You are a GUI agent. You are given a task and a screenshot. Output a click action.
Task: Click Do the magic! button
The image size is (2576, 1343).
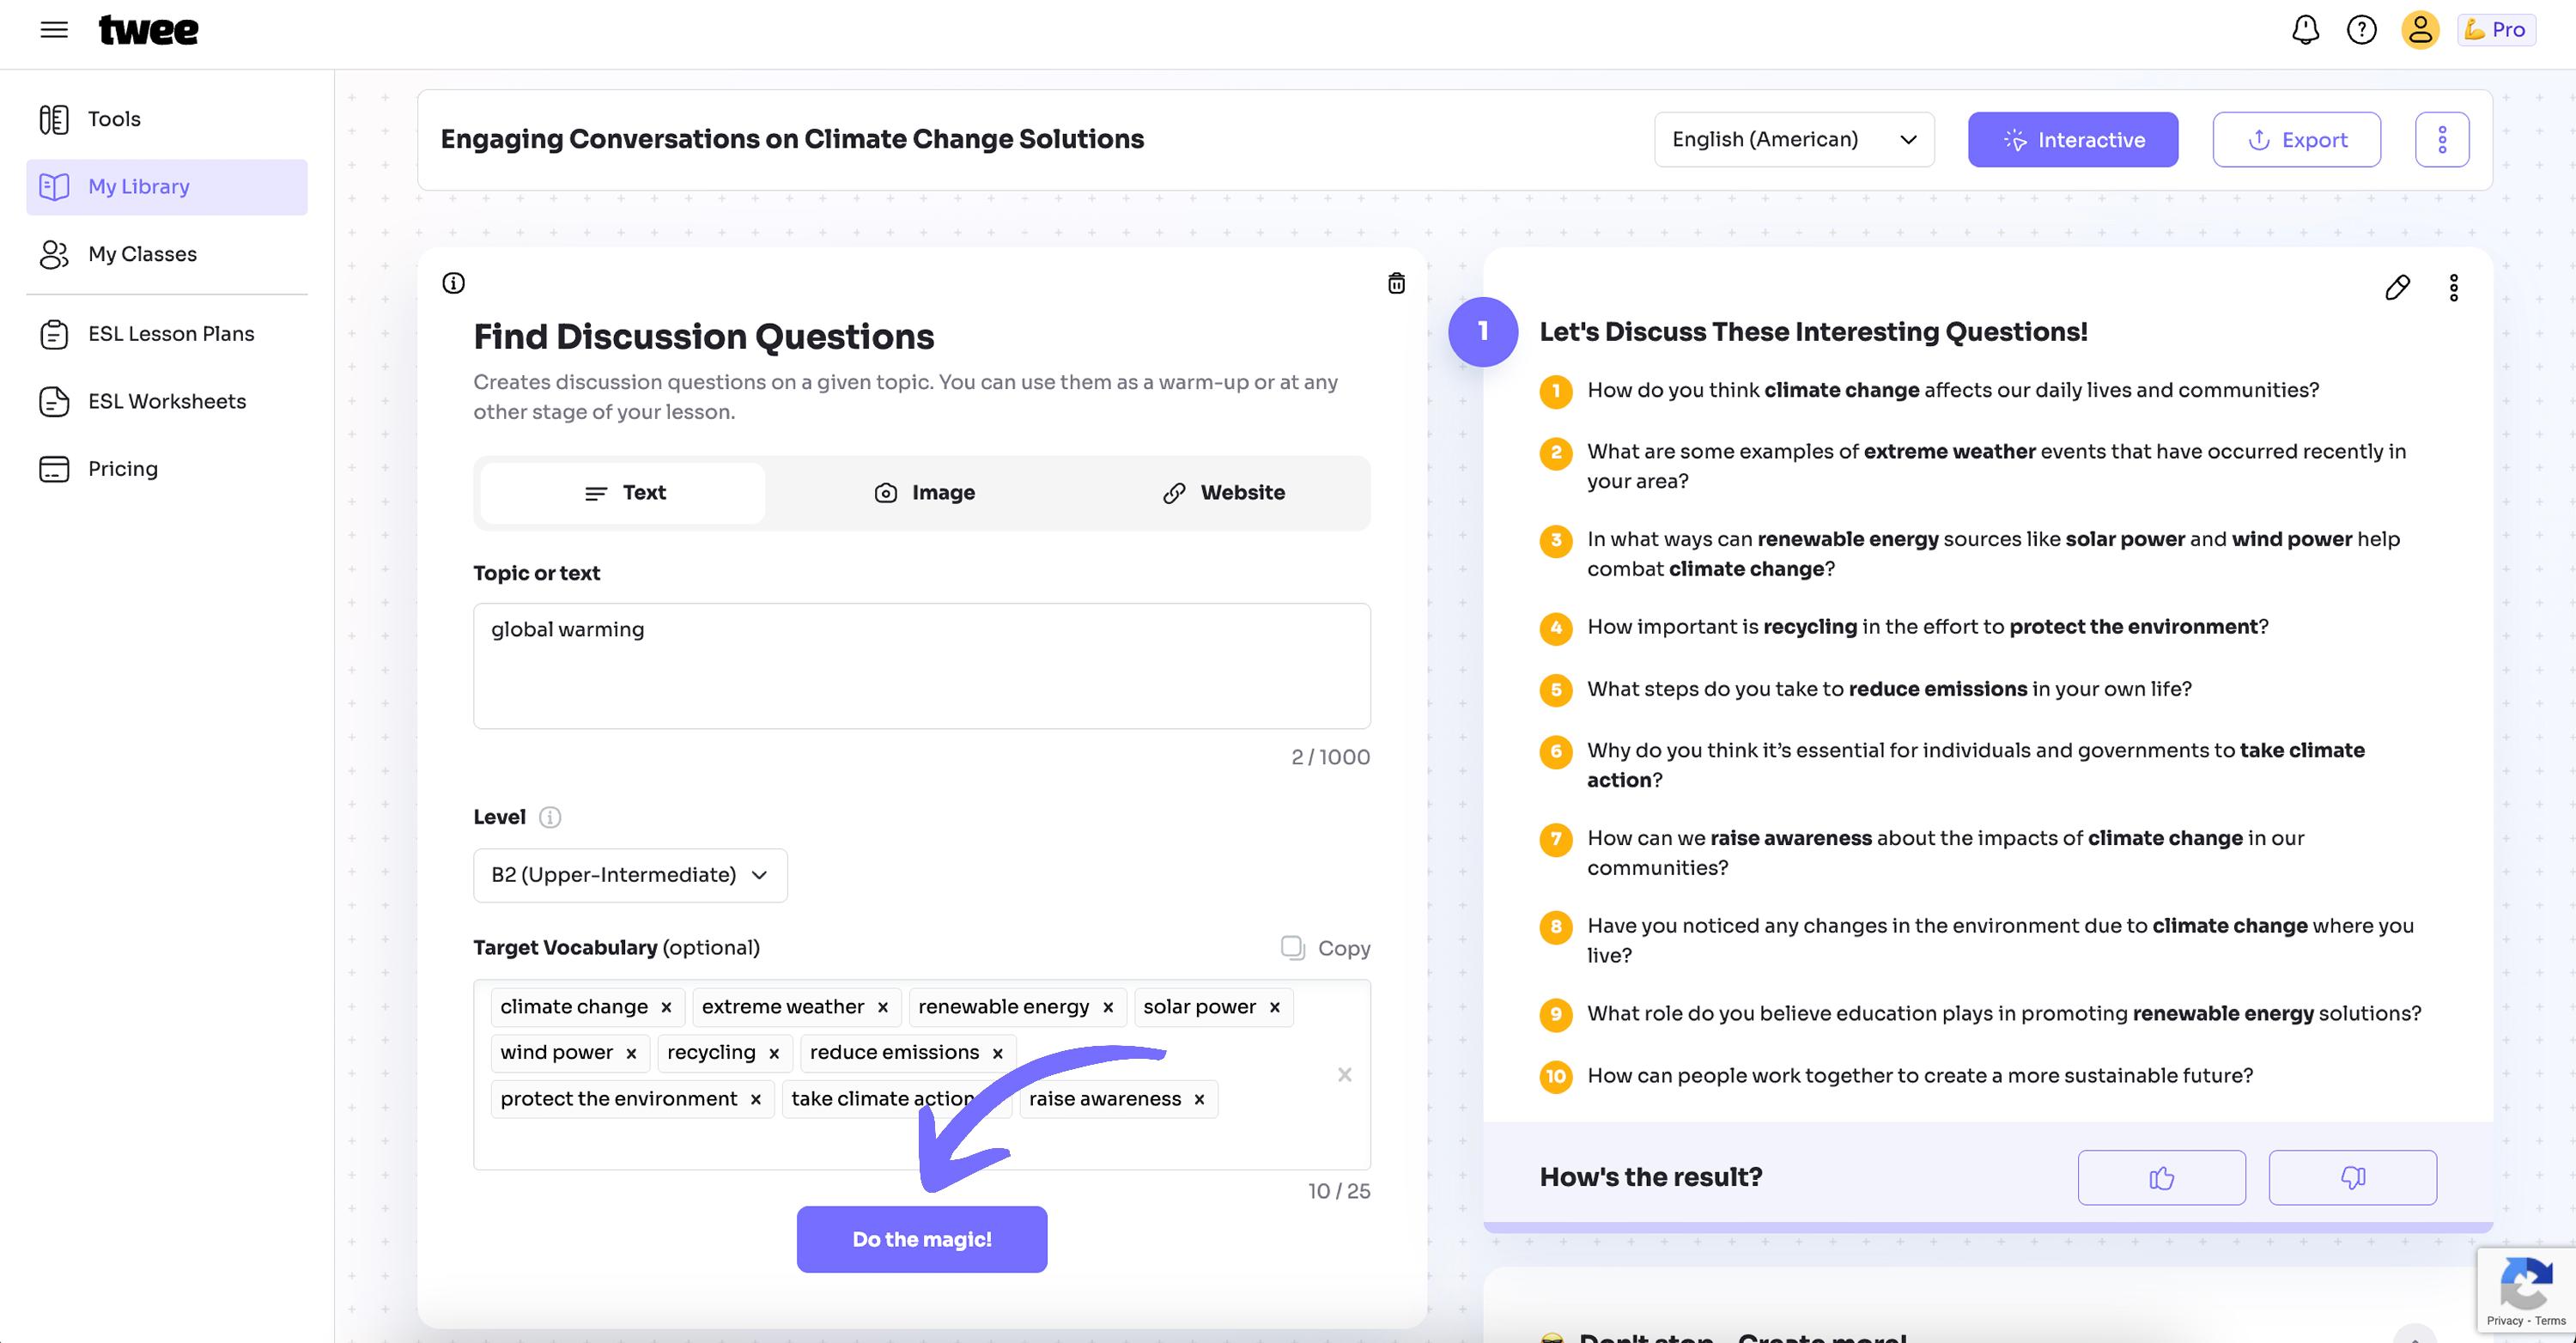point(921,1240)
